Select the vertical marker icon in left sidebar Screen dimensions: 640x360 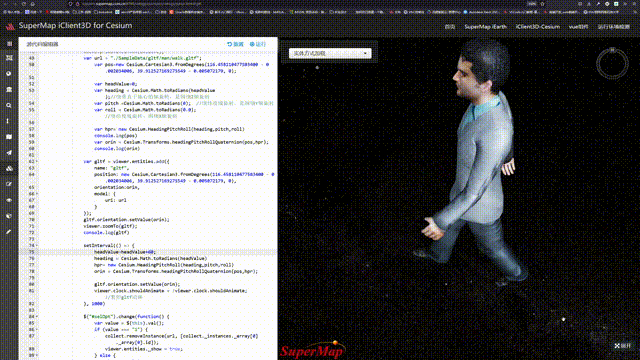(x=8, y=121)
